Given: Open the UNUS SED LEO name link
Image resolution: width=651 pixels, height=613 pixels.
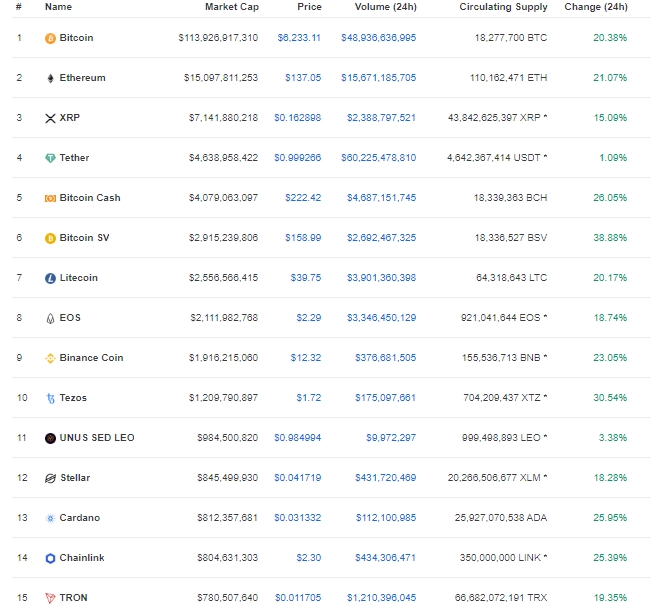Looking at the screenshot, I should (97, 438).
